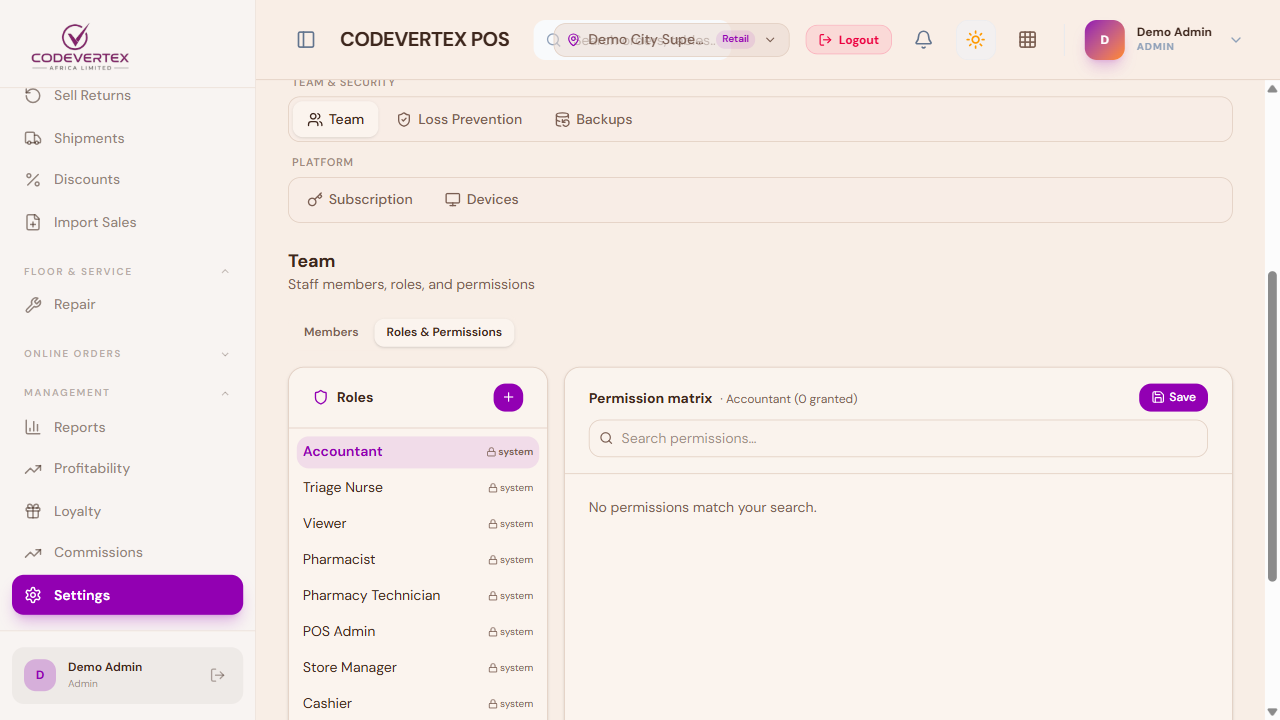
Task: Open the Loss Prevention tab
Action: pos(460,119)
